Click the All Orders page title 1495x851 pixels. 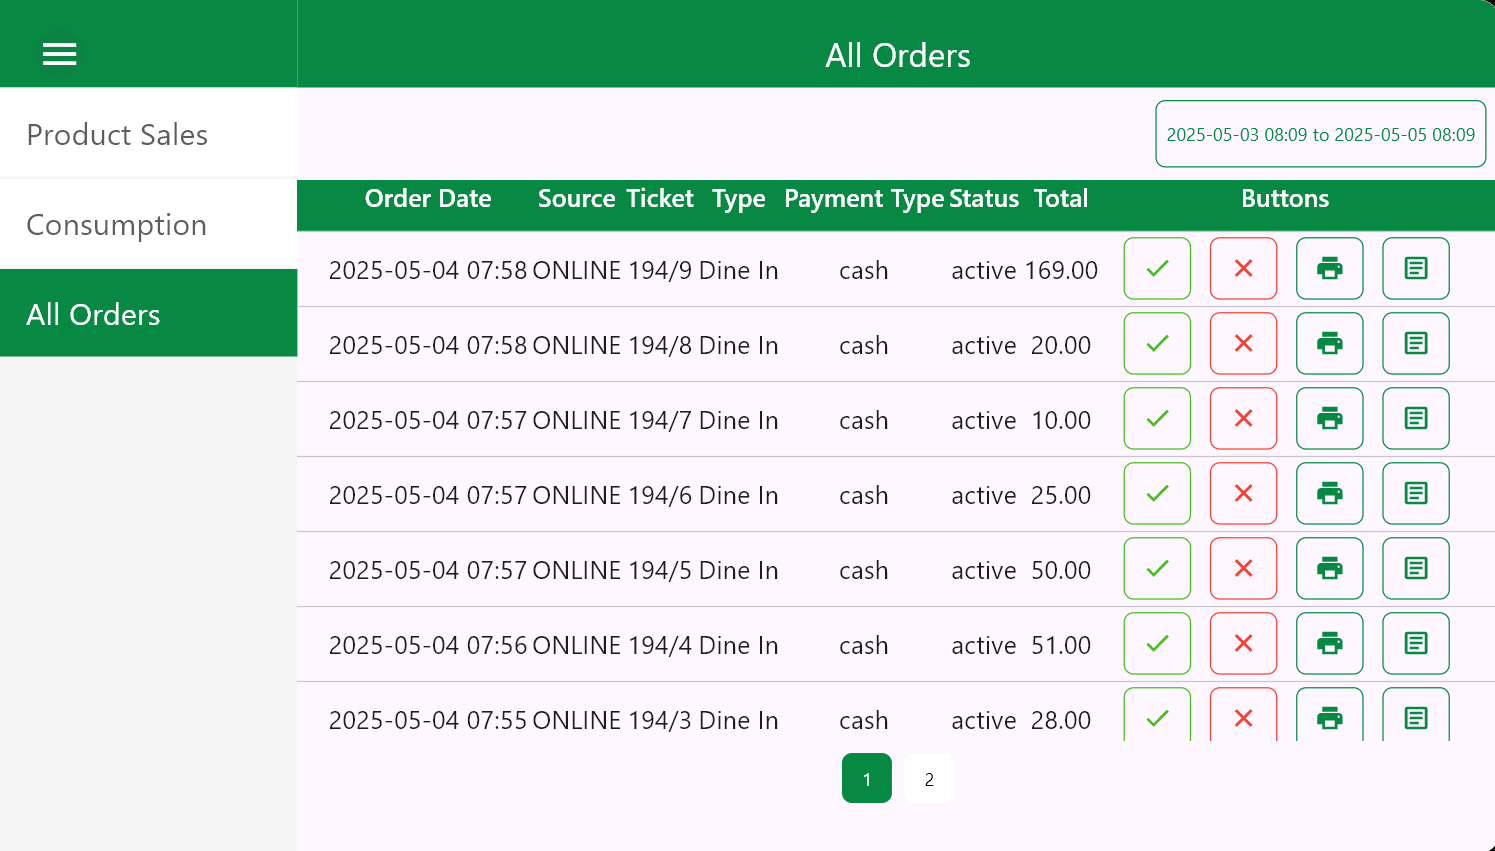pyautogui.click(x=897, y=55)
